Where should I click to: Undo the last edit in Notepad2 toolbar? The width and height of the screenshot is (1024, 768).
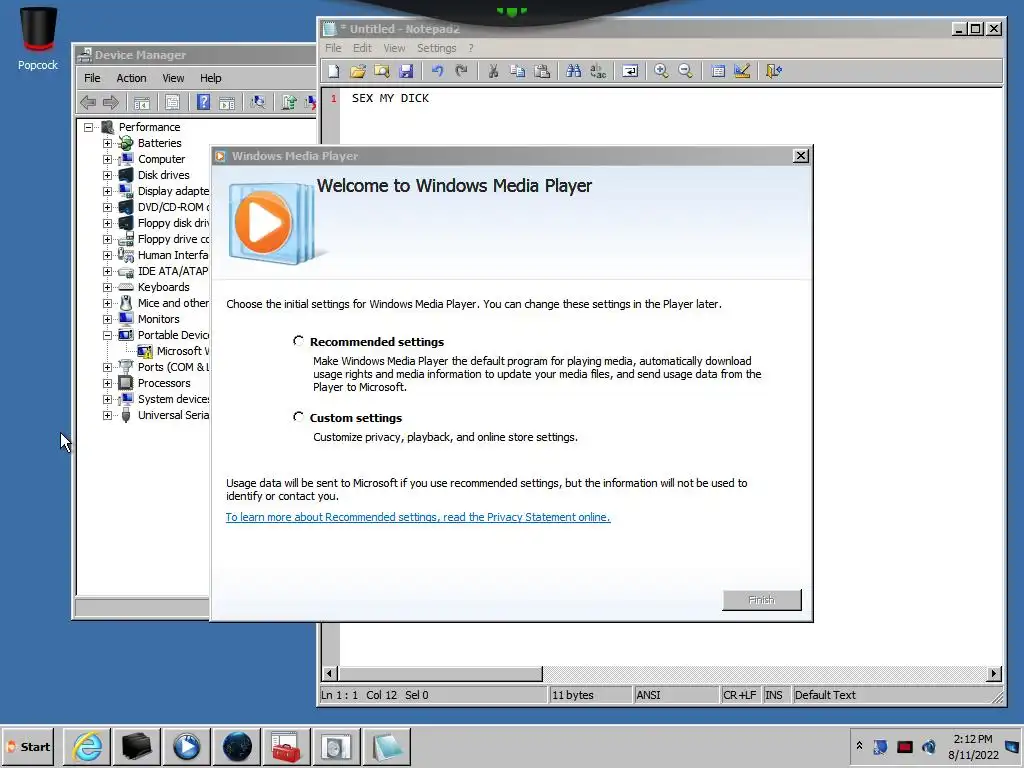point(437,71)
